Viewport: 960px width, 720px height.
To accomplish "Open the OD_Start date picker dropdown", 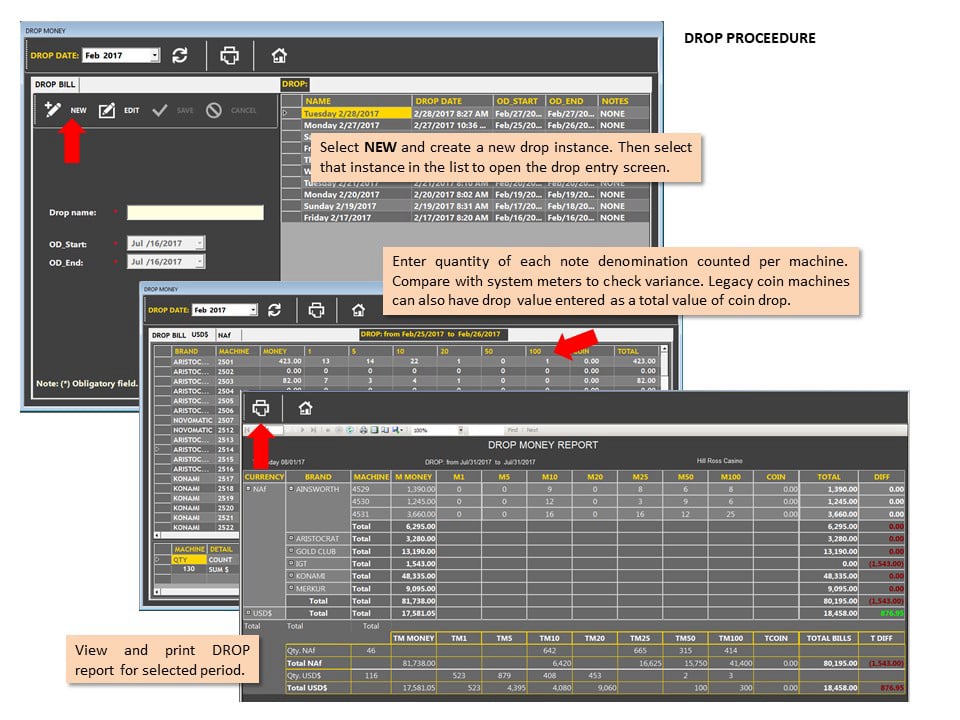I will tap(200, 243).
